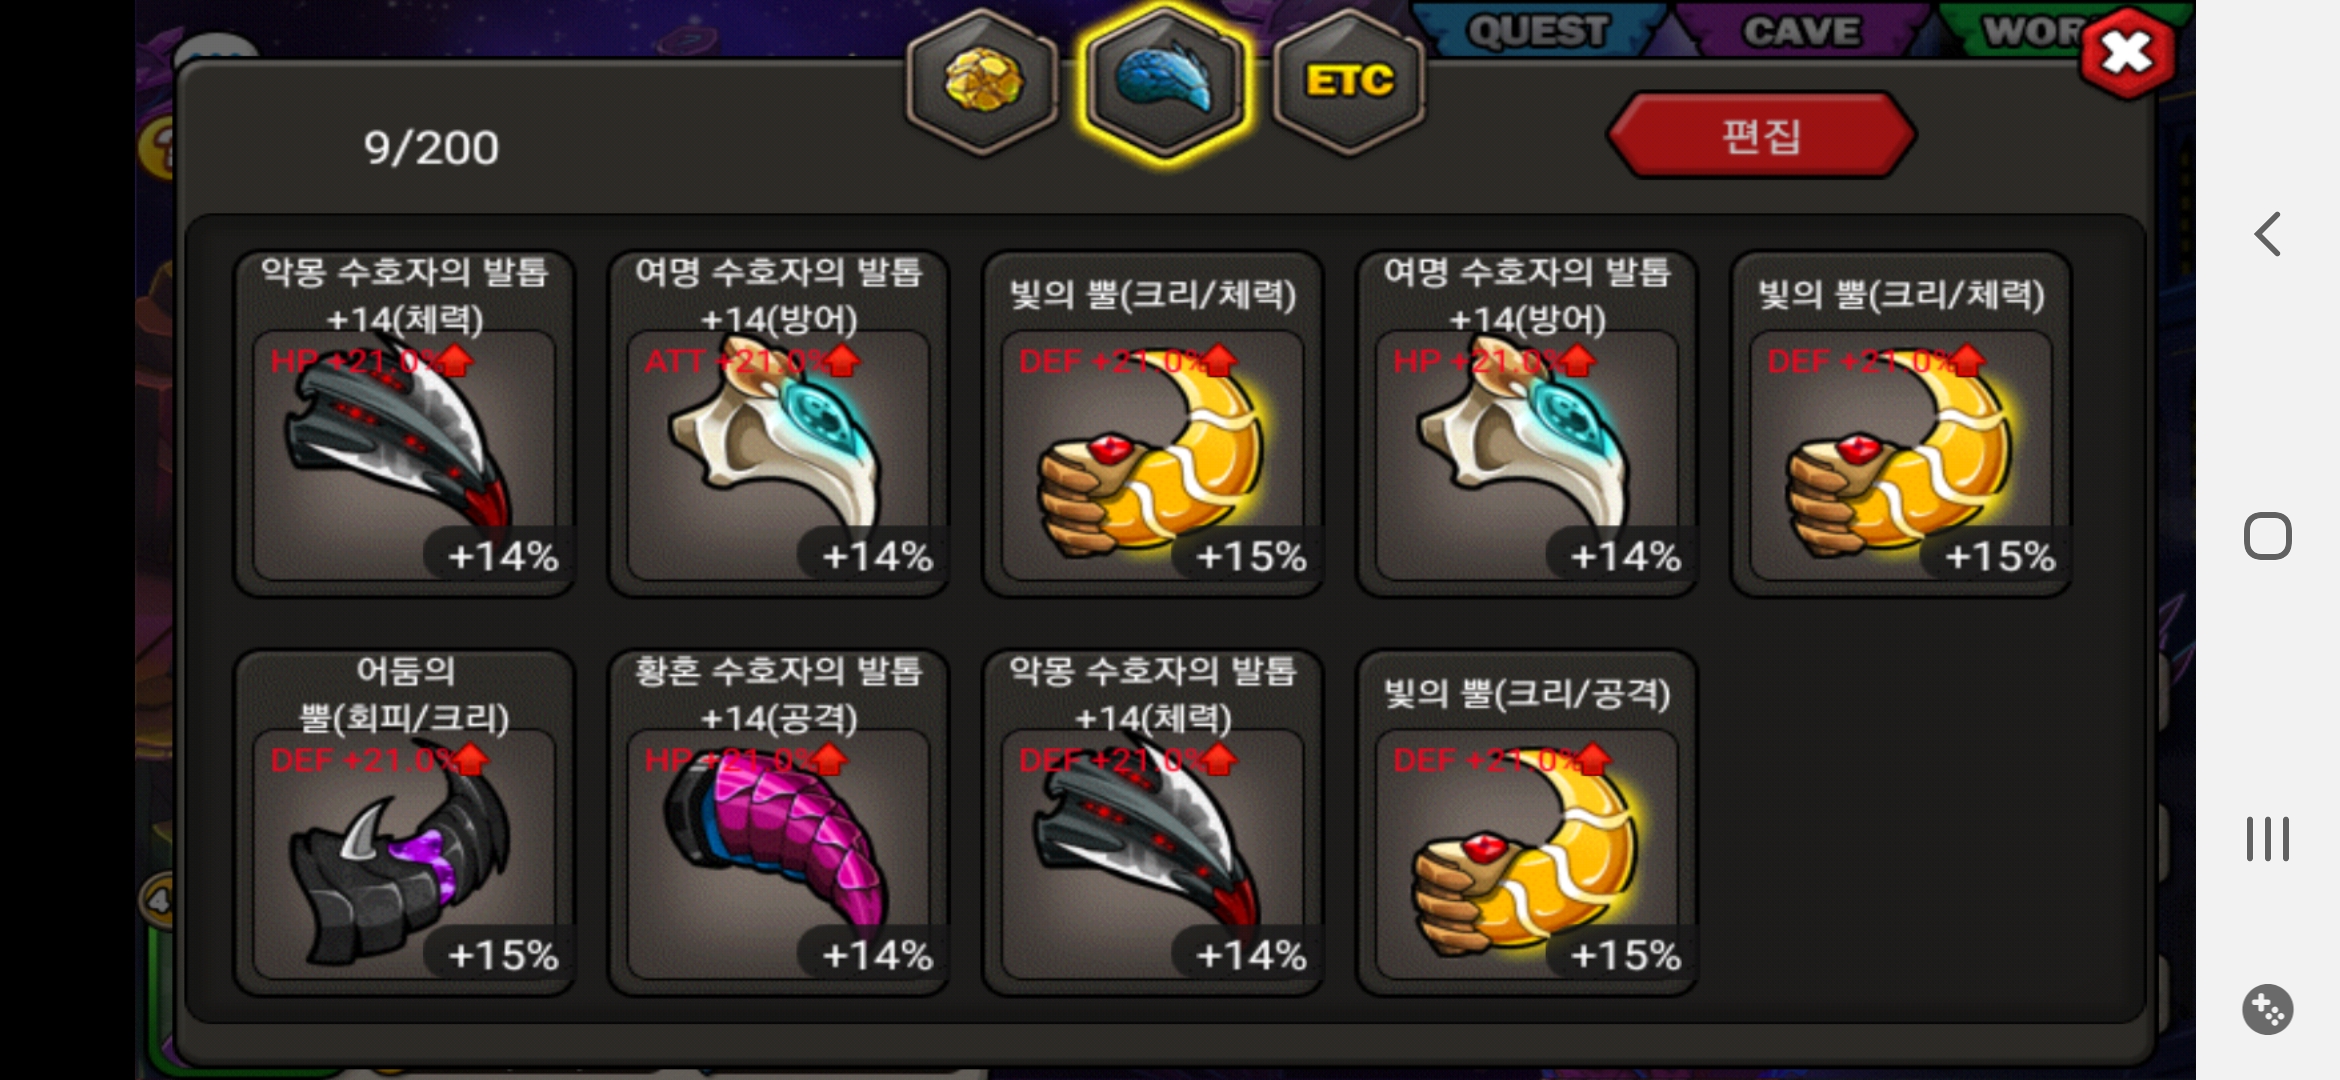Image resolution: width=2340 pixels, height=1080 pixels.
Task: Pick the pink 황혼 수호자의 발톱 +14(공격)
Action: click(x=779, y=822)
